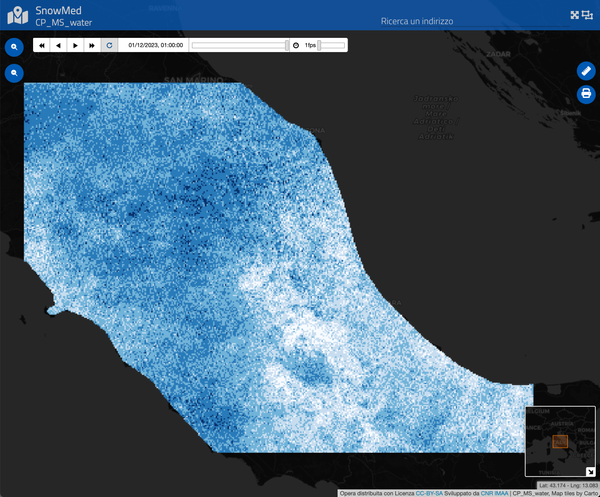This screenshot has height=497, width=600.
Task: Click the zoom in magnifier button
Action: point(15,47)
